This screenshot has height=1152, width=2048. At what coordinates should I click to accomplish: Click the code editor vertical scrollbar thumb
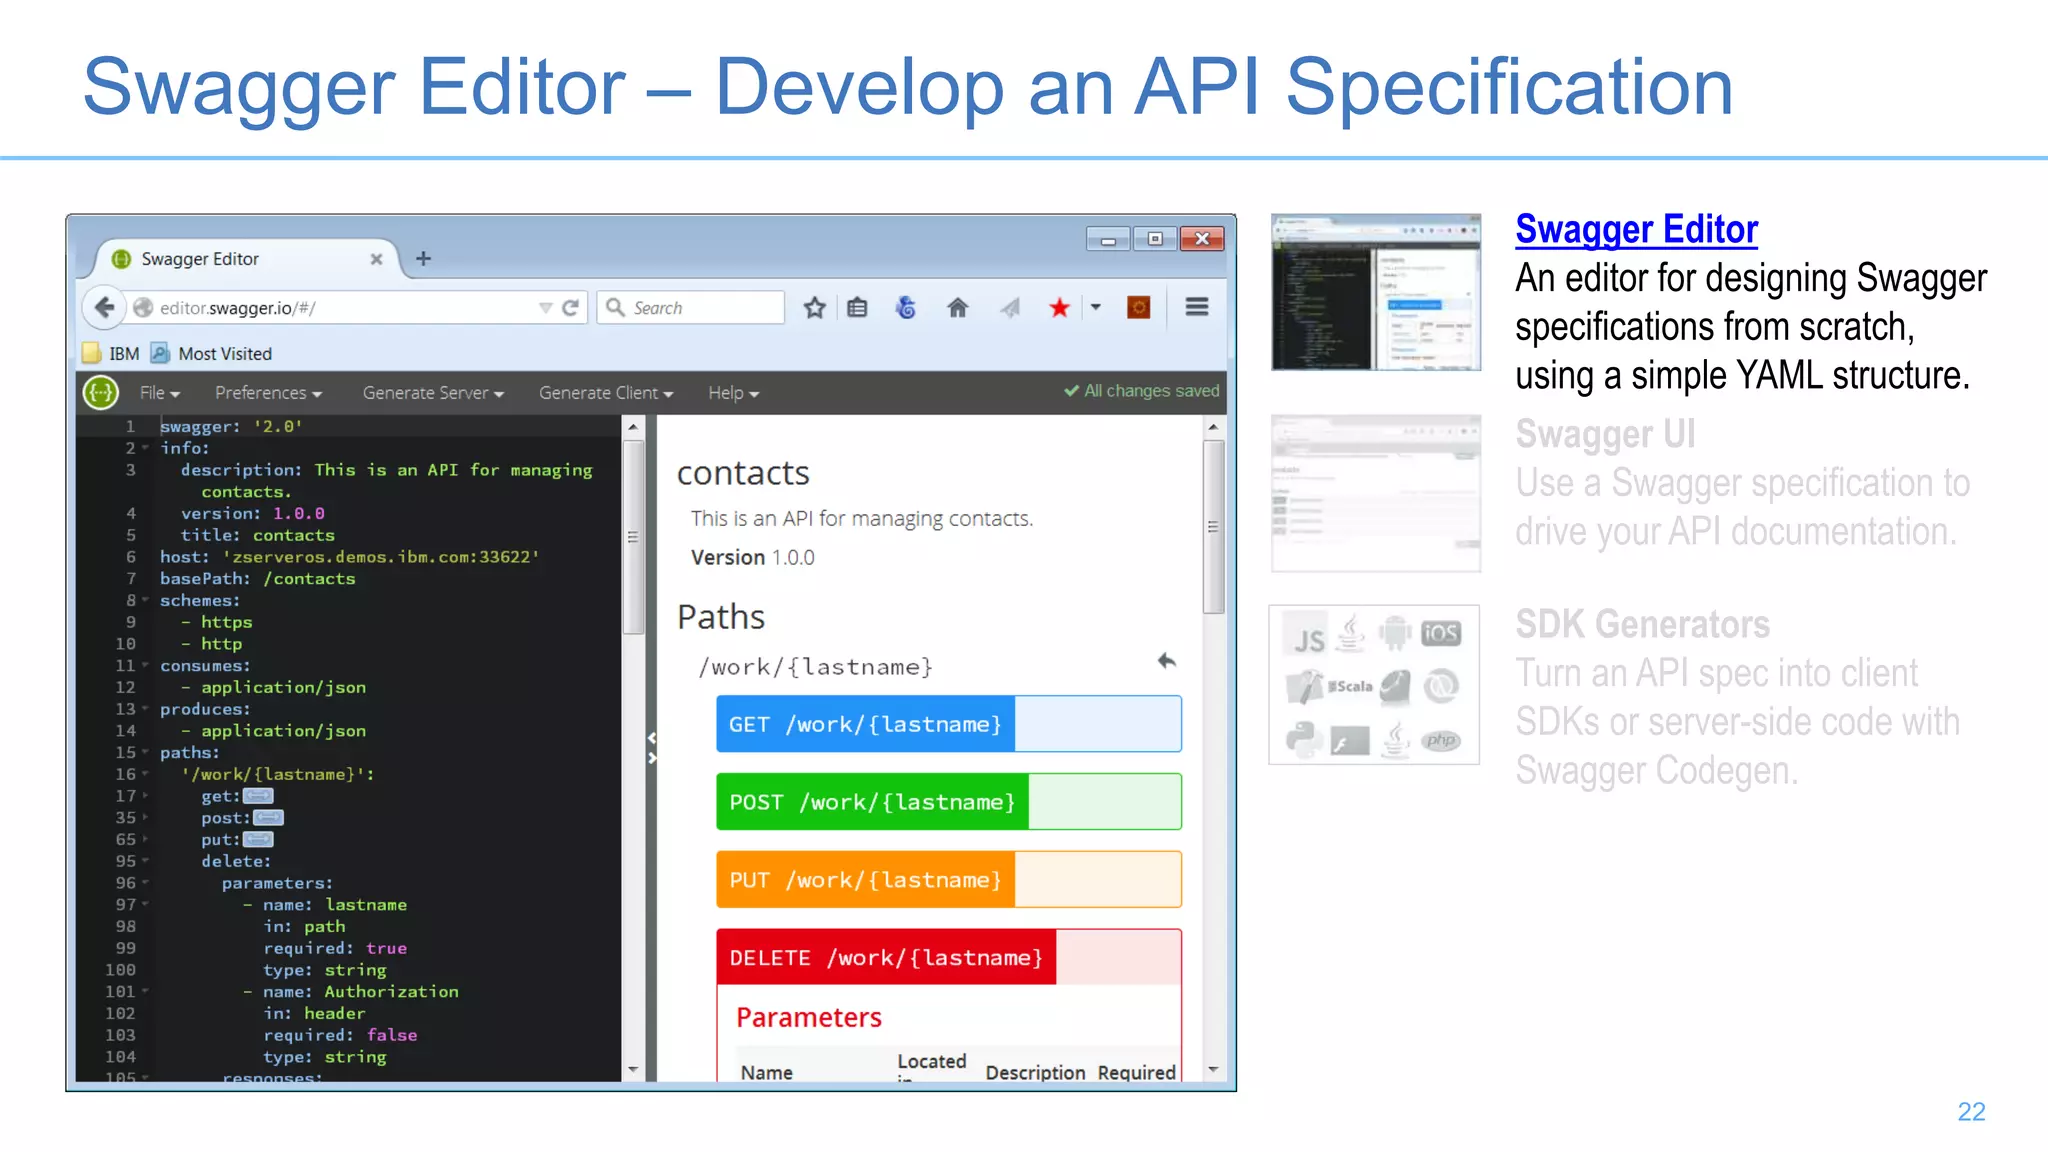click(633, 537)
